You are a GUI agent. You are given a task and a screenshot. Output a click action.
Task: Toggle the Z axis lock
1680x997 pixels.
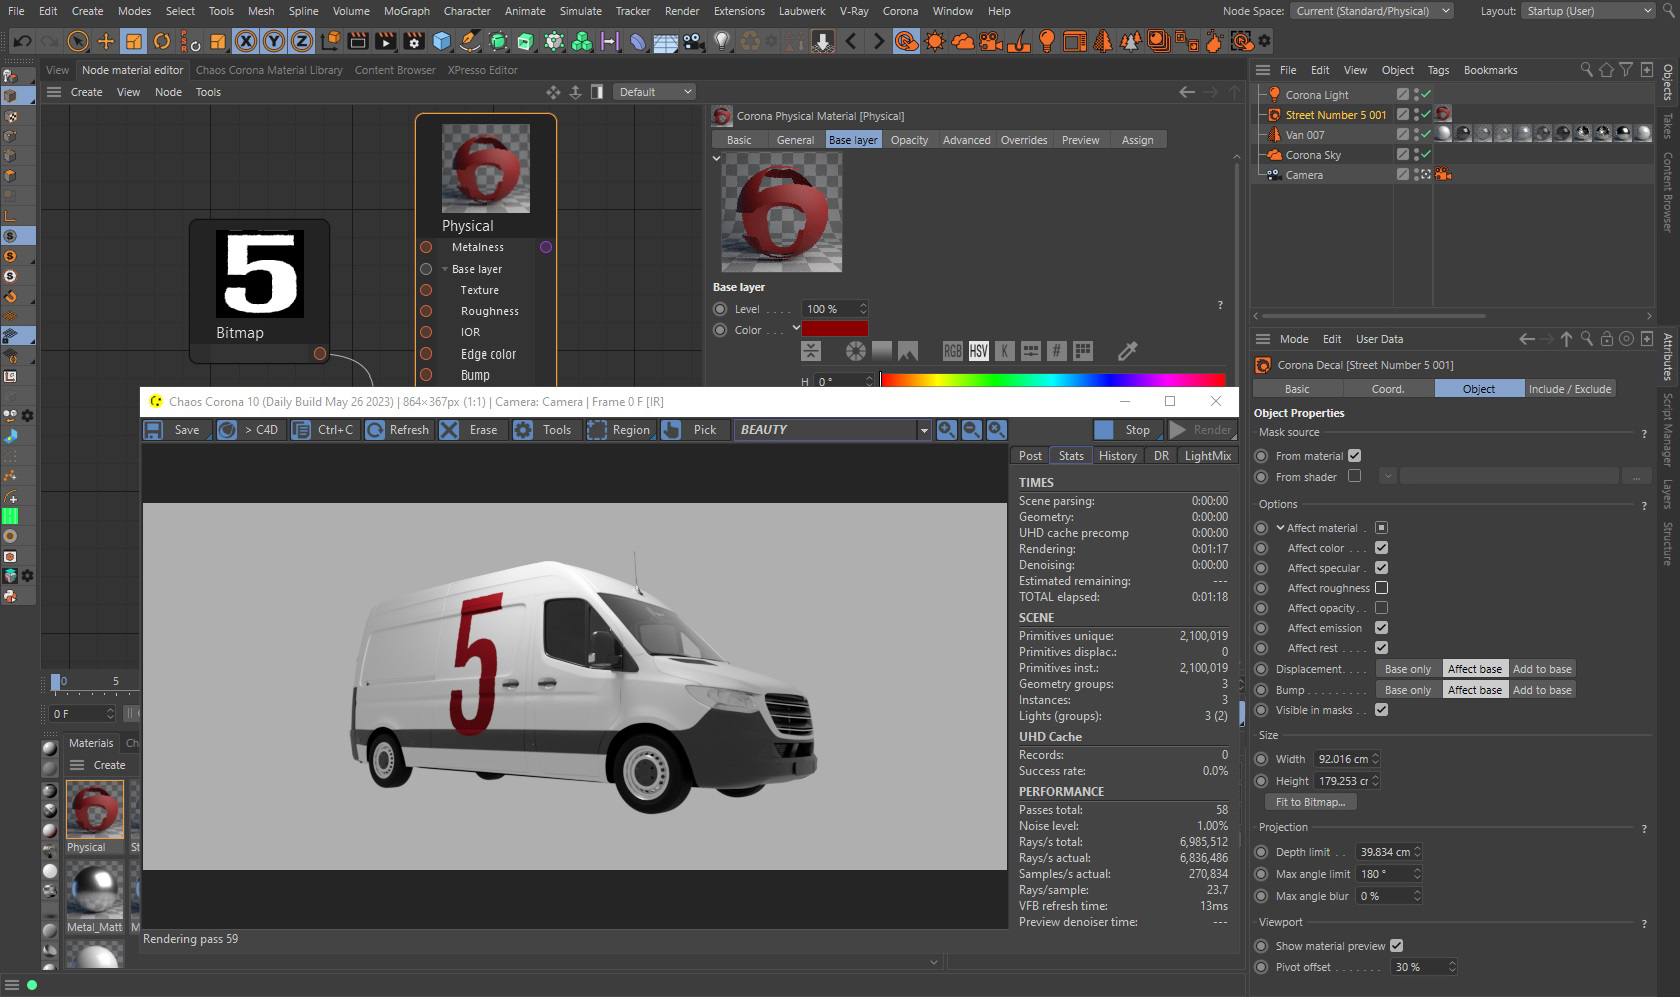click(x=301, y=42)
